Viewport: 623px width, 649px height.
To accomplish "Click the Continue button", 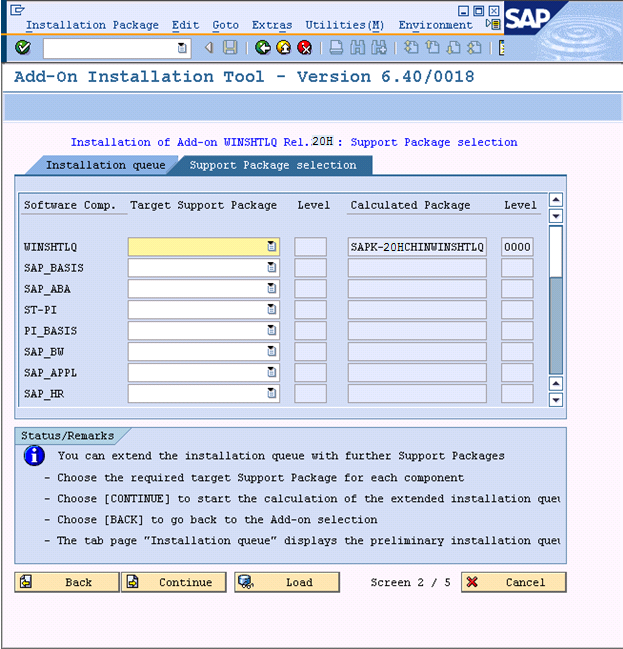I will pos(174,582).
